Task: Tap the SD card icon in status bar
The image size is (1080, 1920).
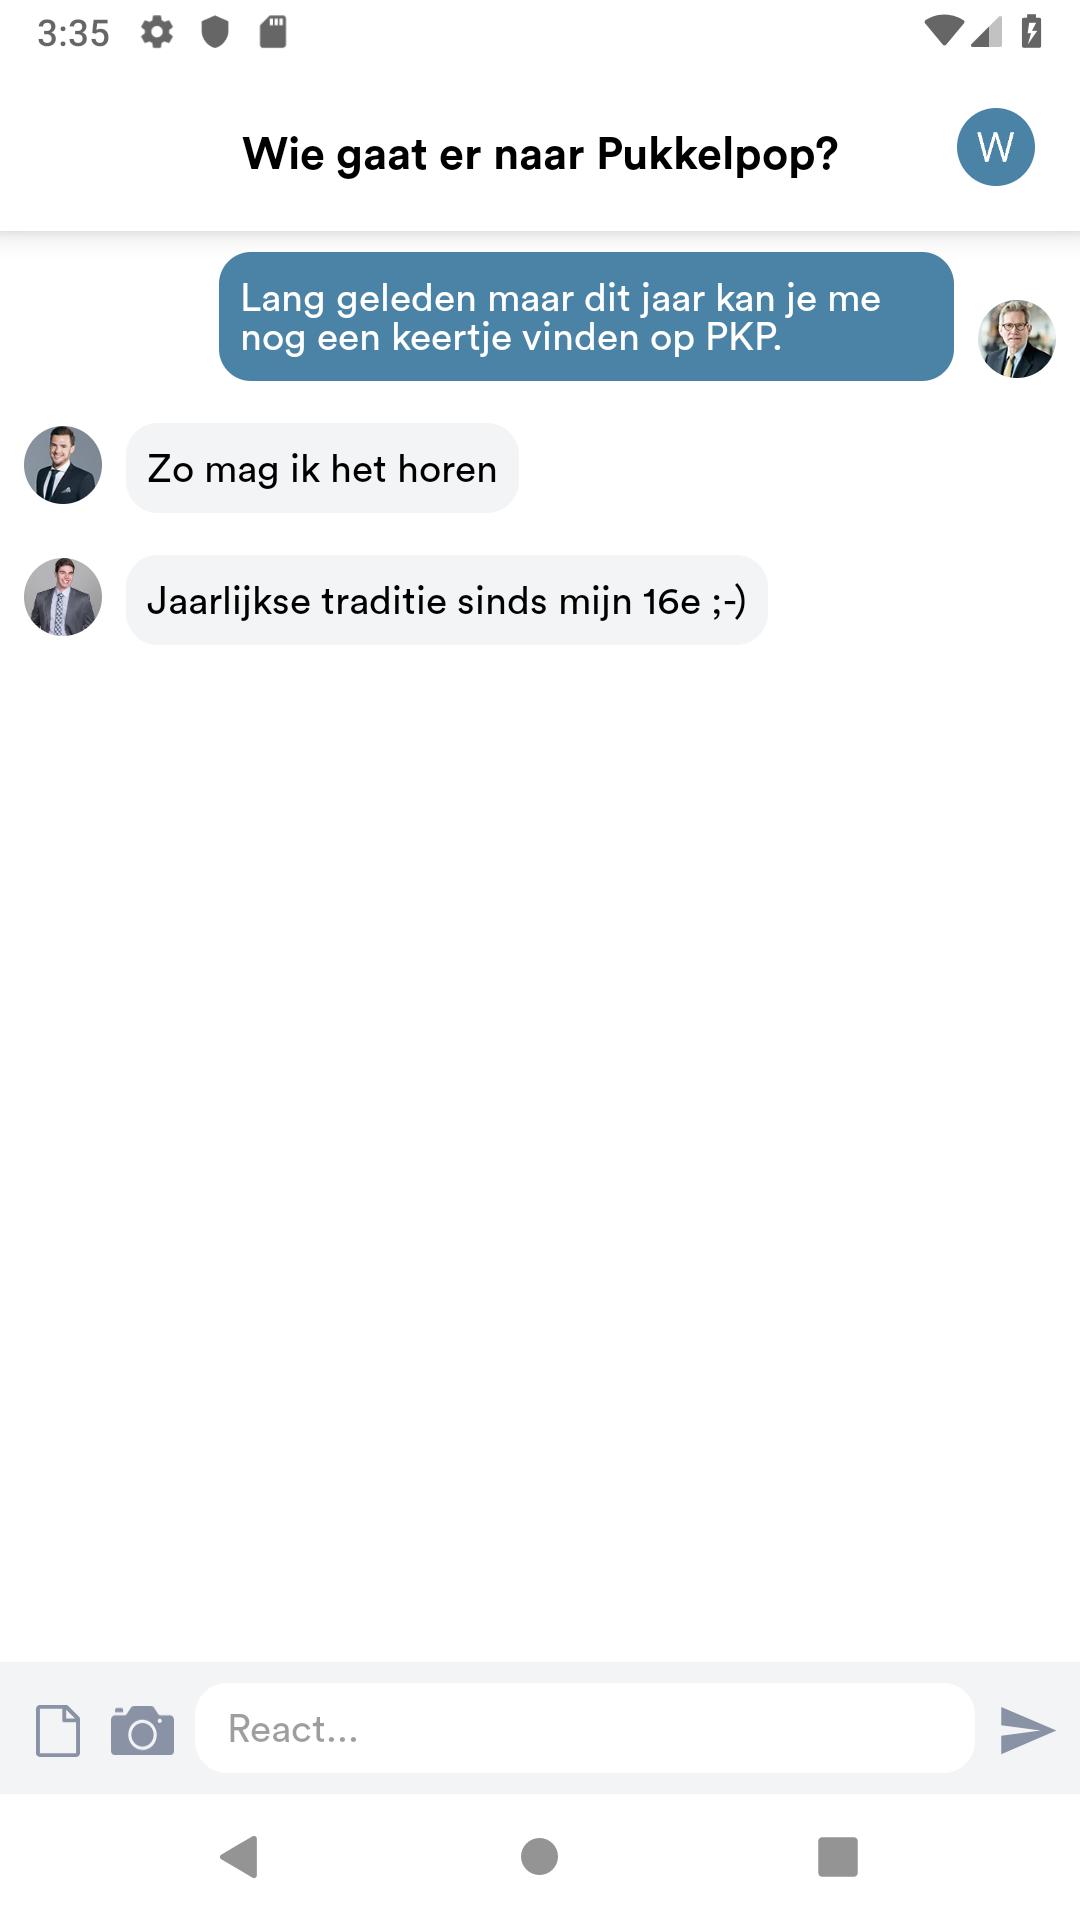Action: [x=273, y=32]
